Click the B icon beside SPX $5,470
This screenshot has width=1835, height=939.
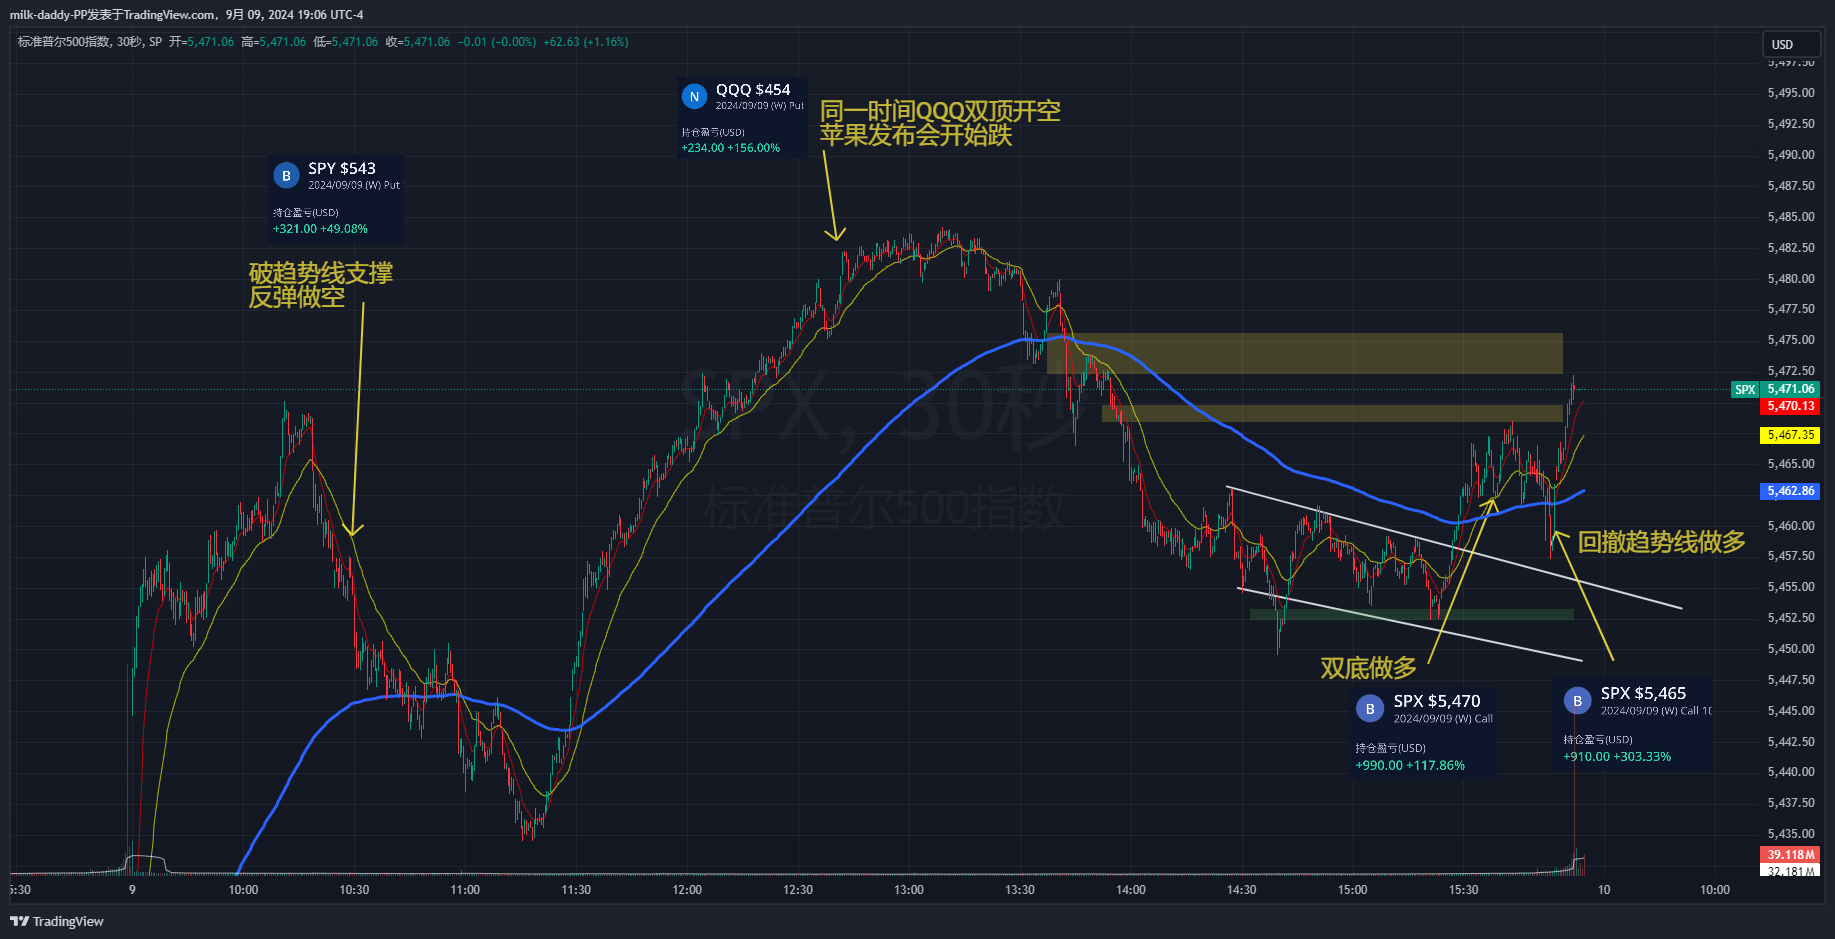click(1369, 709)
